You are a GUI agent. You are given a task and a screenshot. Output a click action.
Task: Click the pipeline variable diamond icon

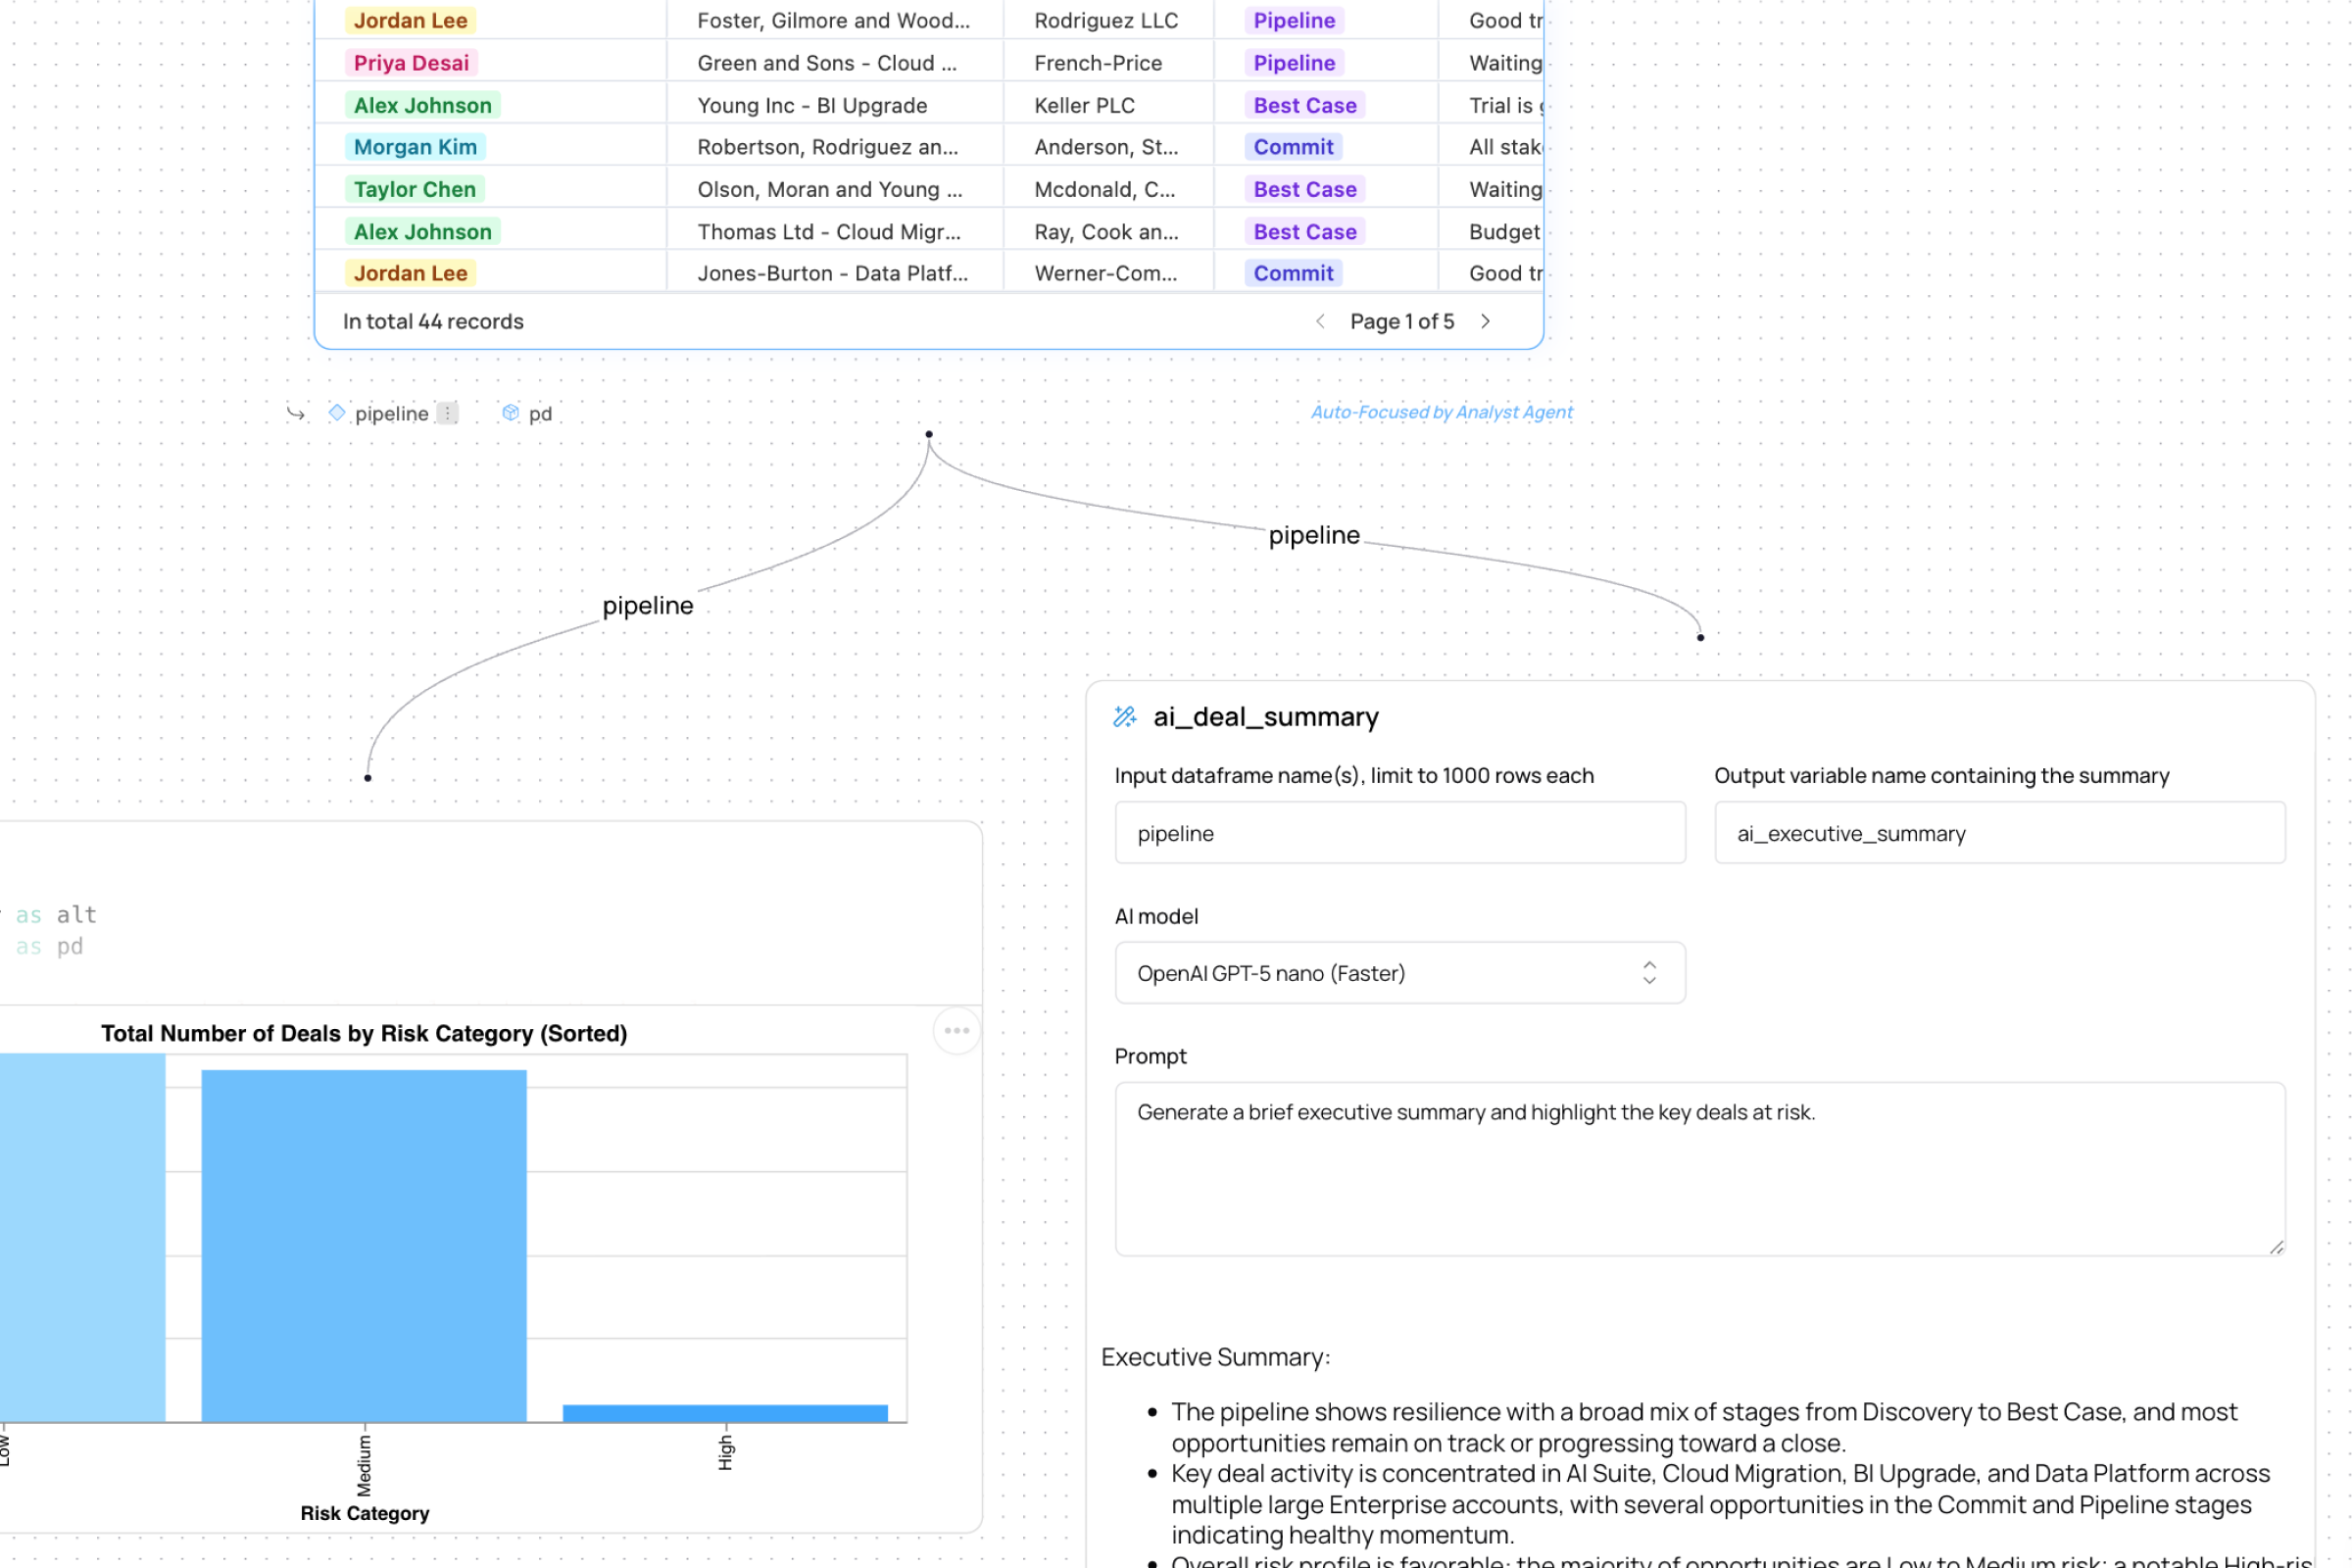coord(337,413)
